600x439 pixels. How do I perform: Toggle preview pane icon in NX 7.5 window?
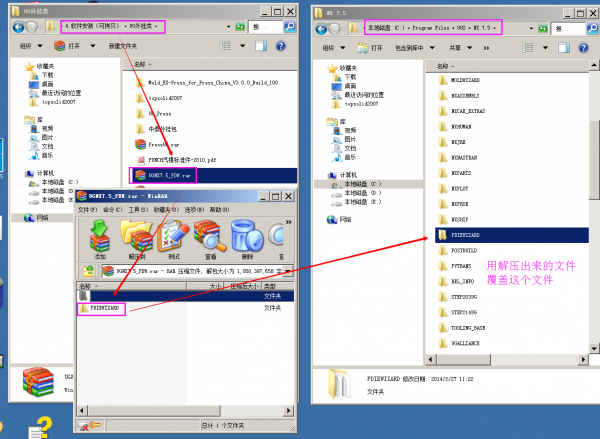pyautogui.click(x=564, y=48)
